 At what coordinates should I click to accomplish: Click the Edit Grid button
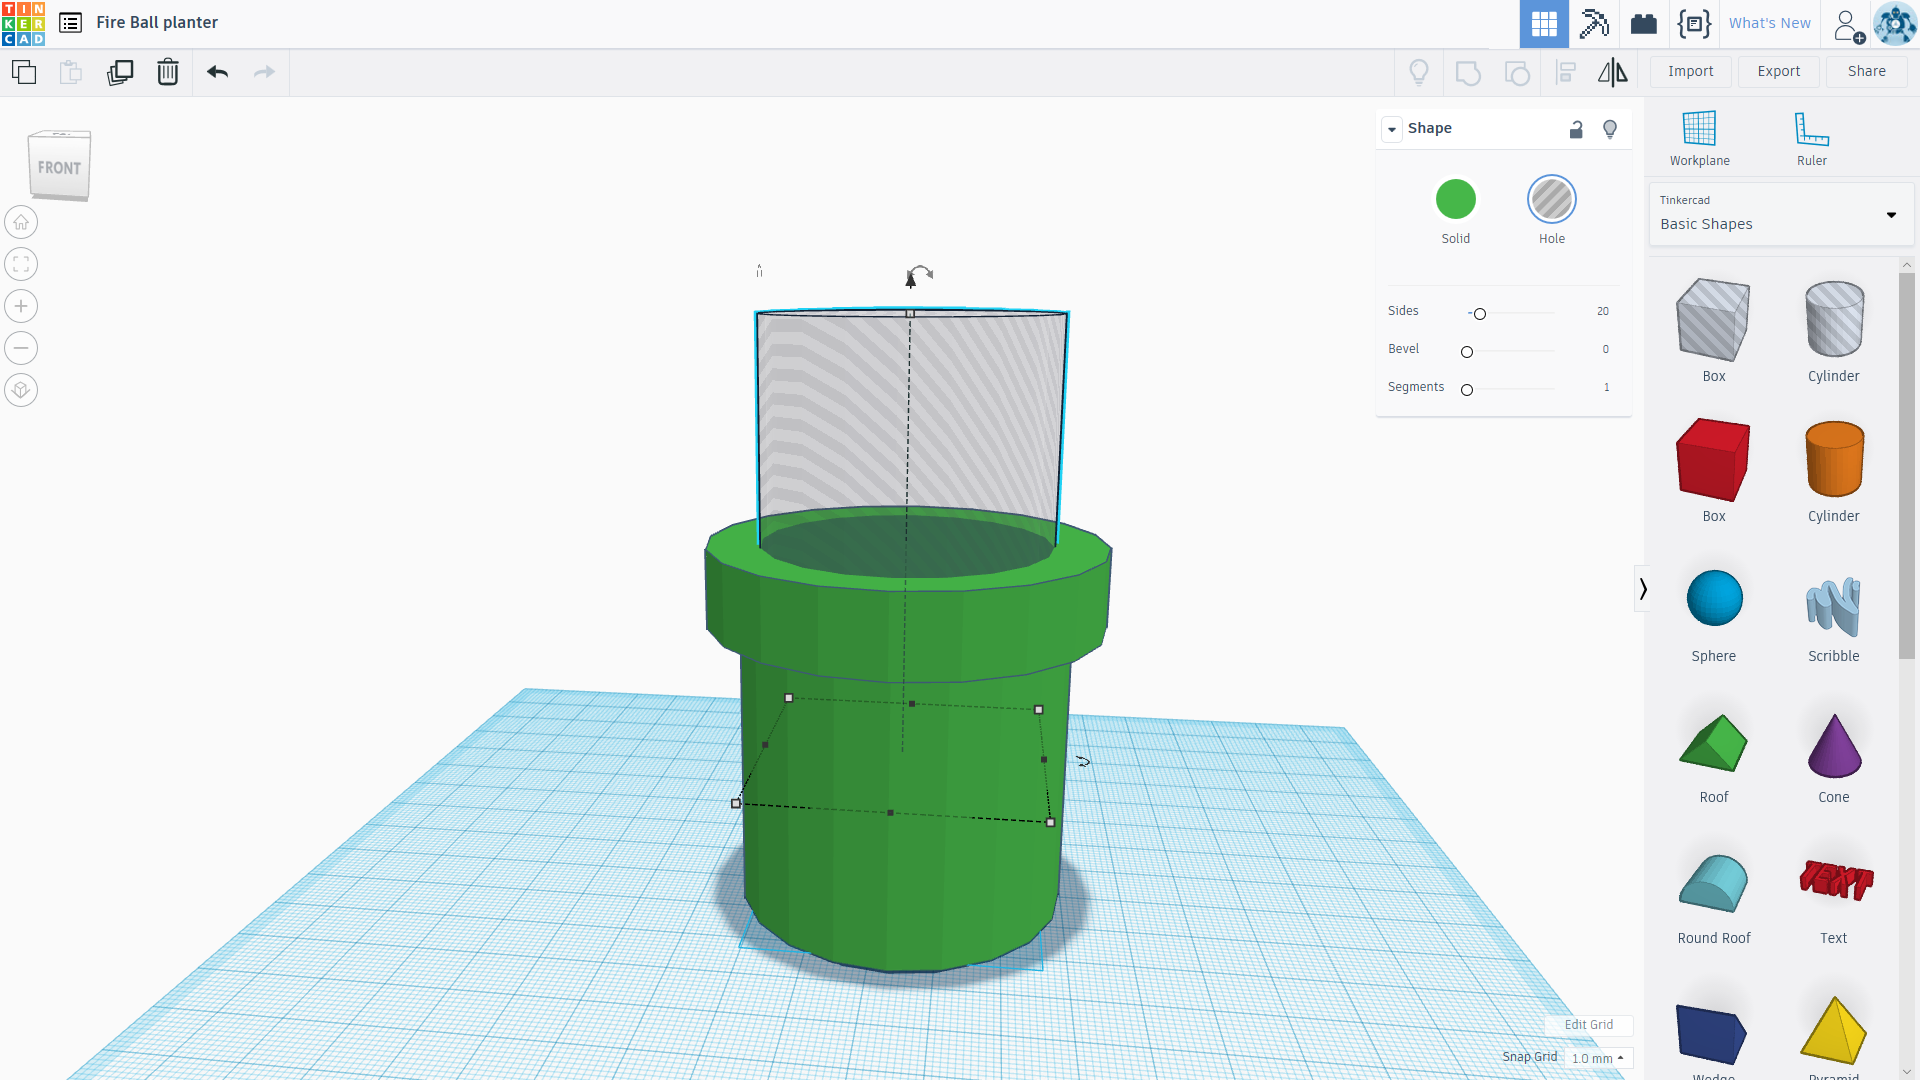pos(1588,1025)
